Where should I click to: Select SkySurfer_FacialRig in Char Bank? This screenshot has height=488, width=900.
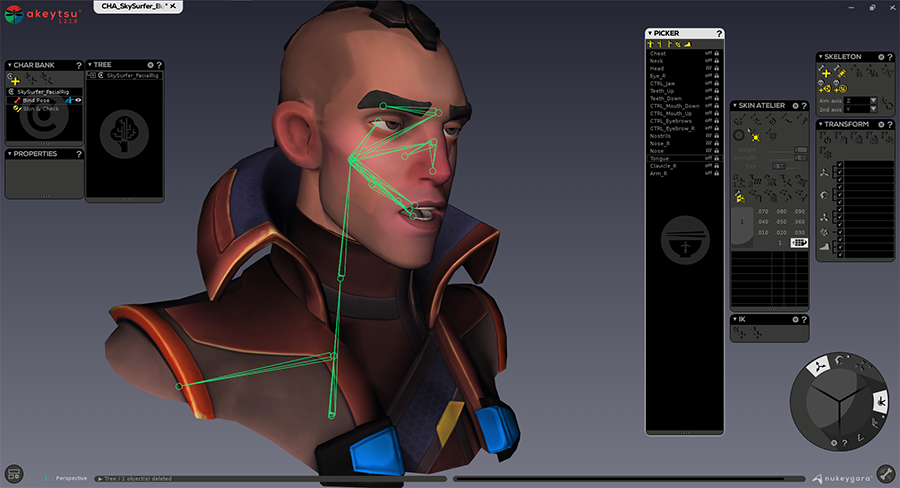[x=43, y=92]
